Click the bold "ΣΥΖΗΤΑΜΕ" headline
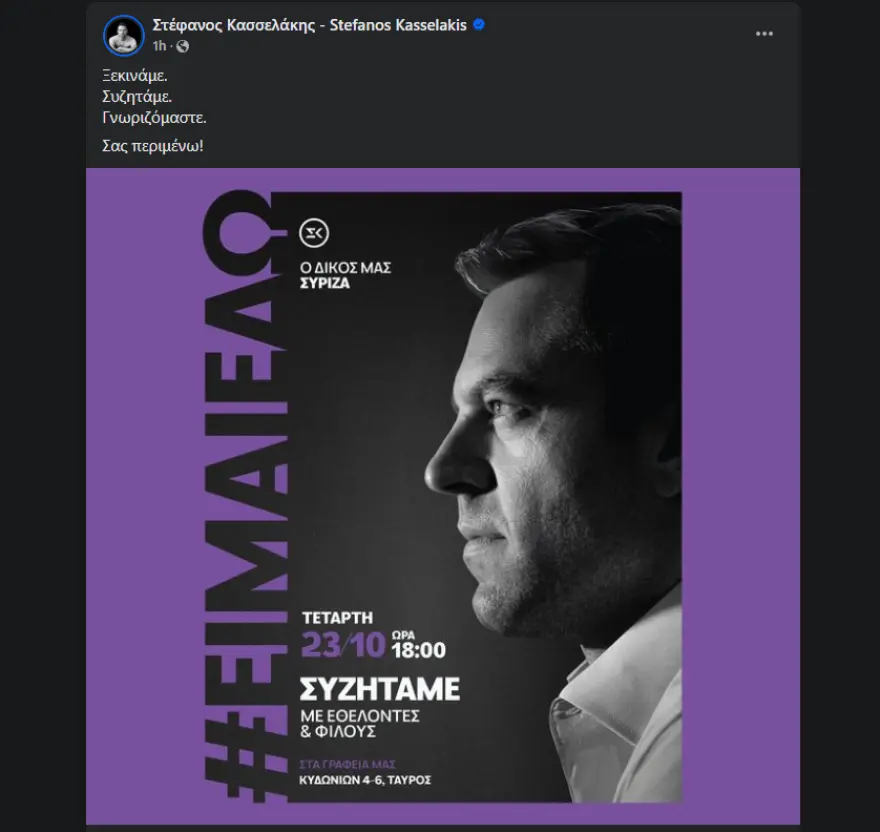880x832 pixels. point(380,689)
